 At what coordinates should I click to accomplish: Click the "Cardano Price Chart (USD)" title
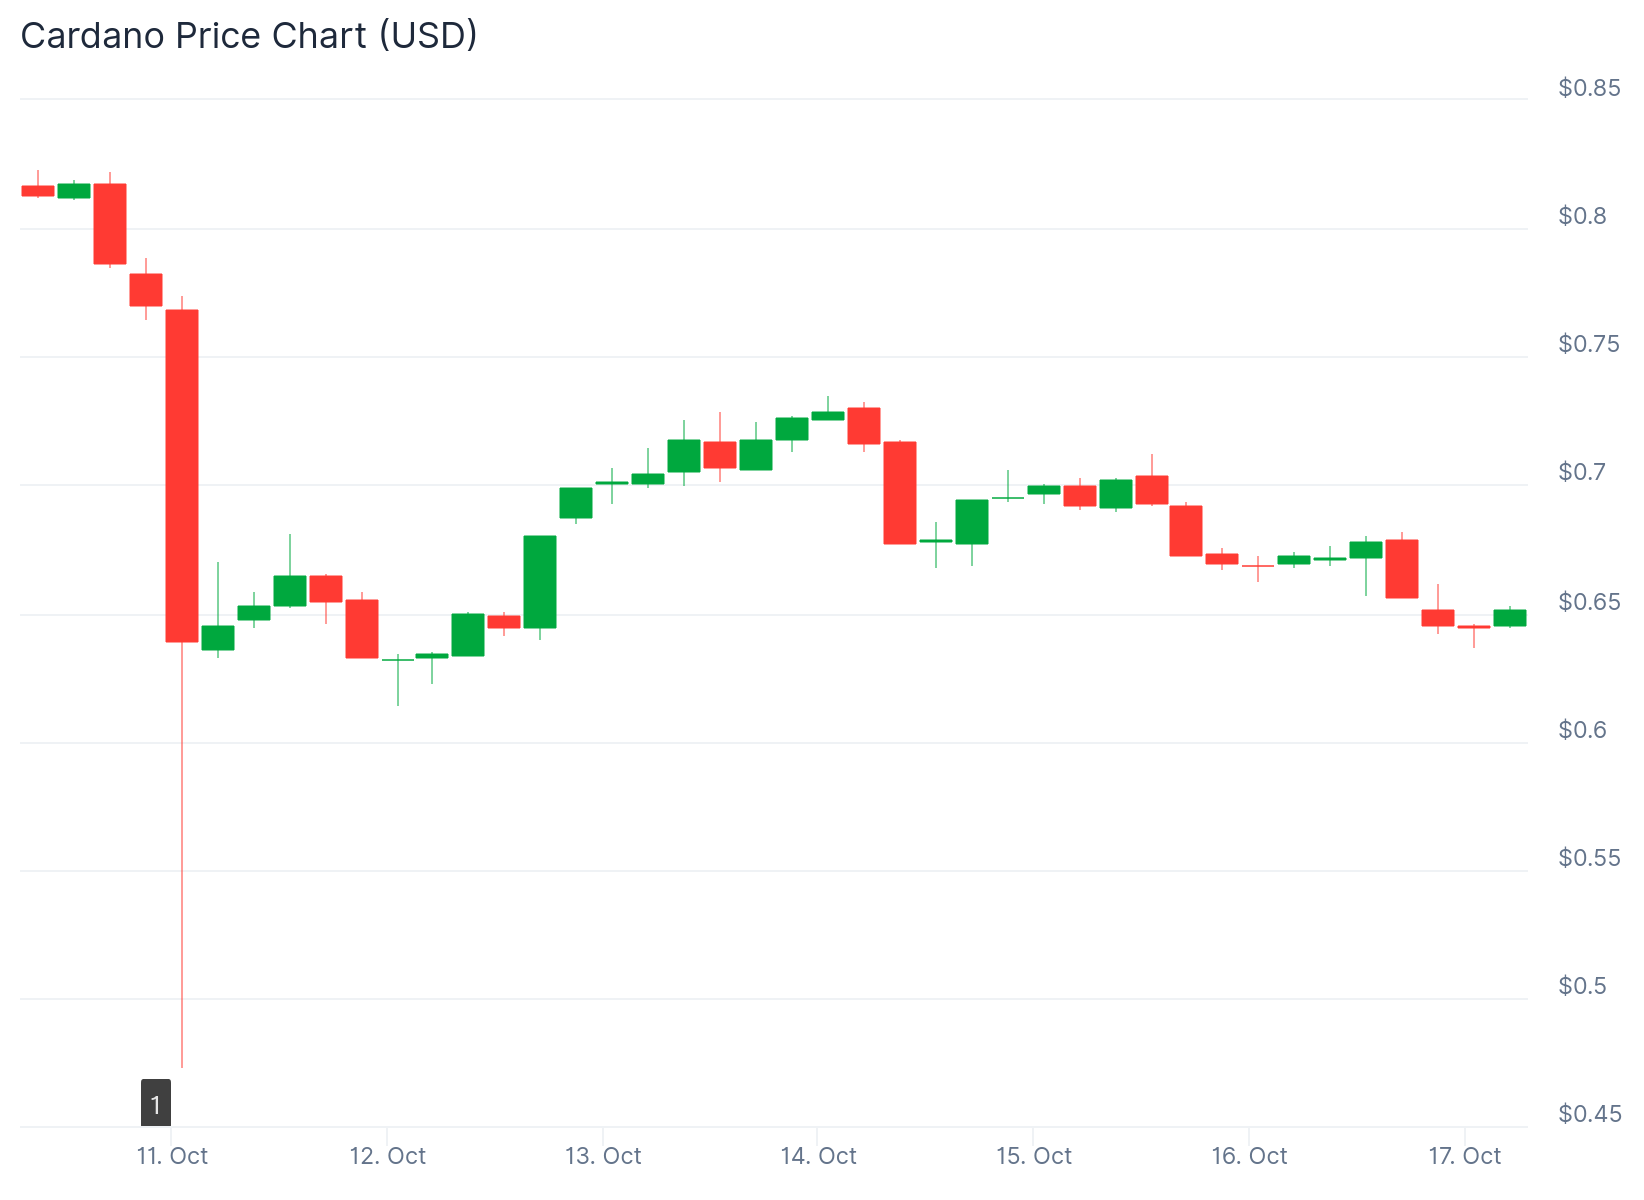(249, 36)
